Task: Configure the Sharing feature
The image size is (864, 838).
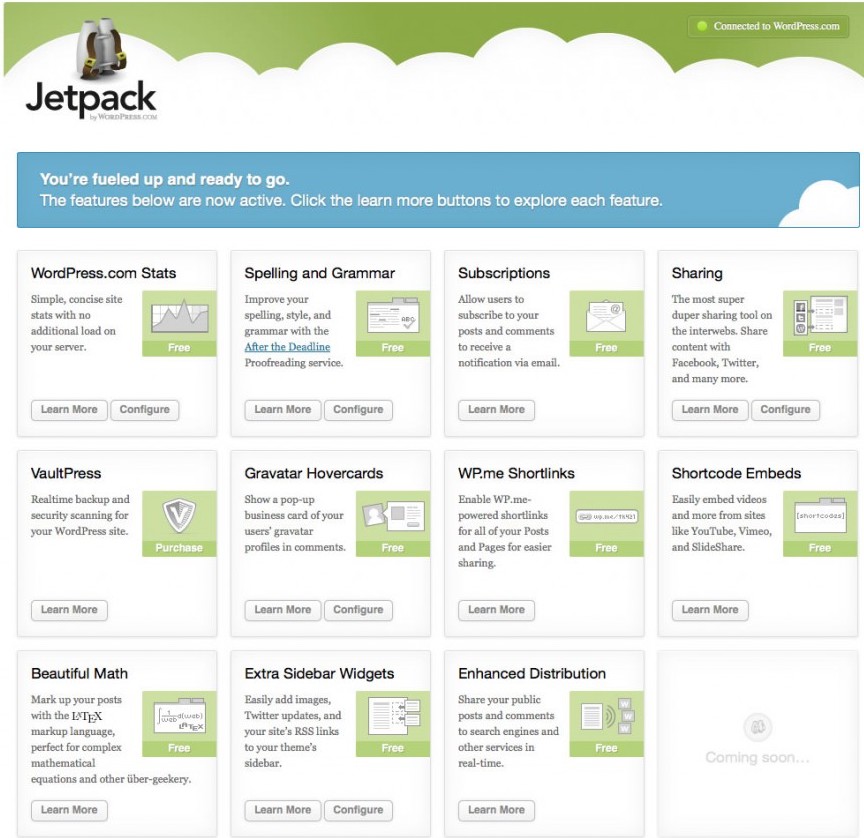Action: (x=785, y=409)
